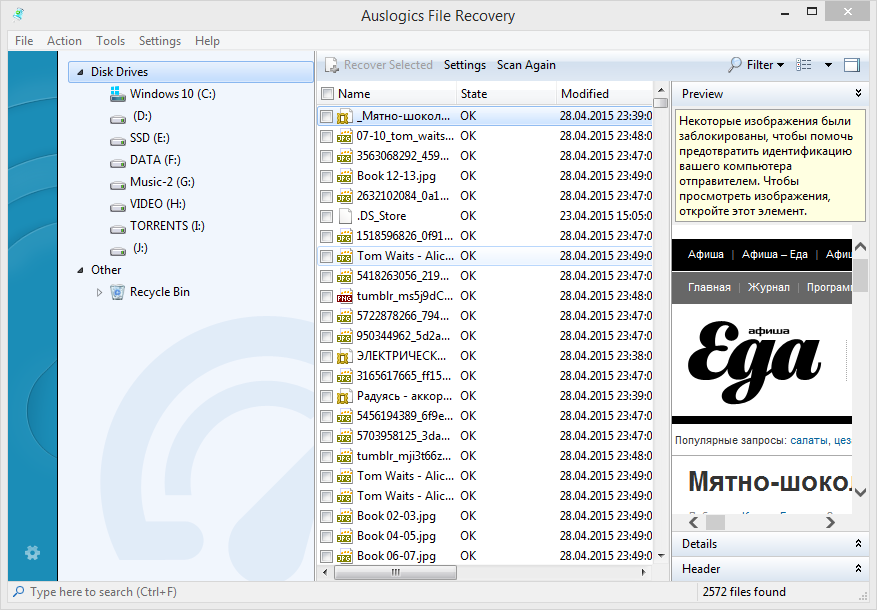The height and width of the screenshot is (610, 877).
Task: Select the Windows 10 (C:) drive icon
Action: point(117,94)
